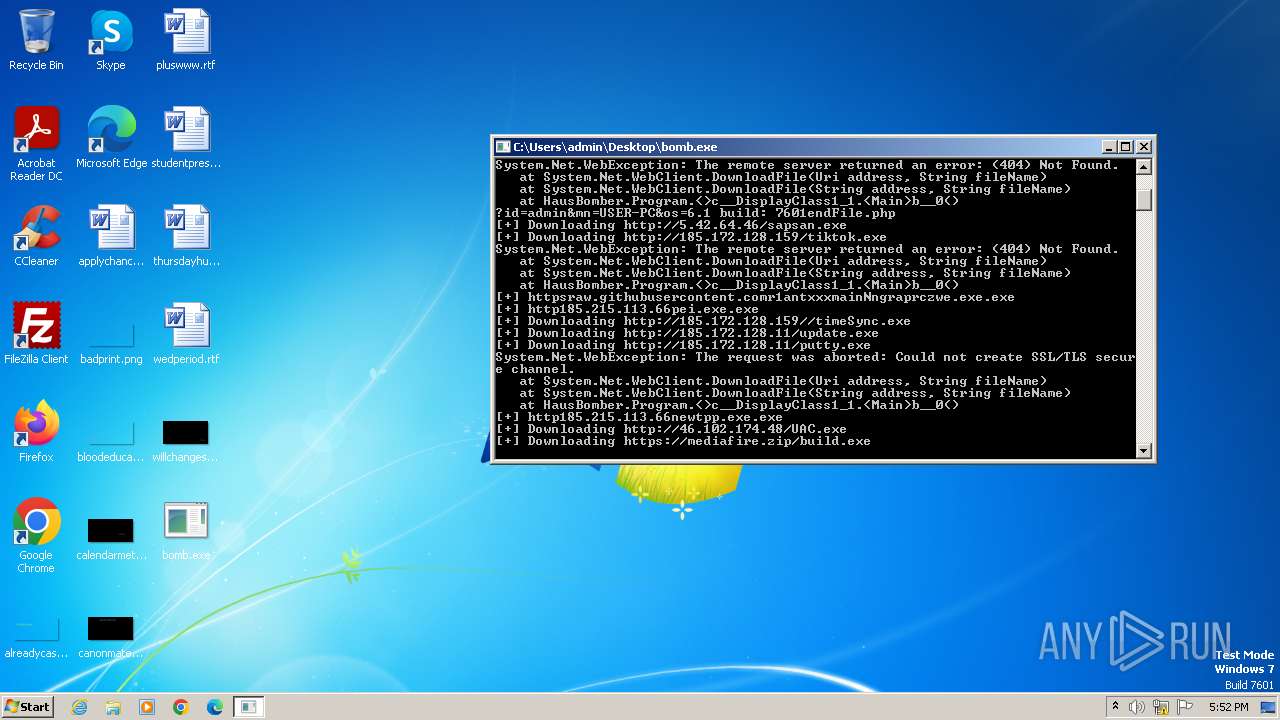Launch Firefox from the desktop

(36, 433)
